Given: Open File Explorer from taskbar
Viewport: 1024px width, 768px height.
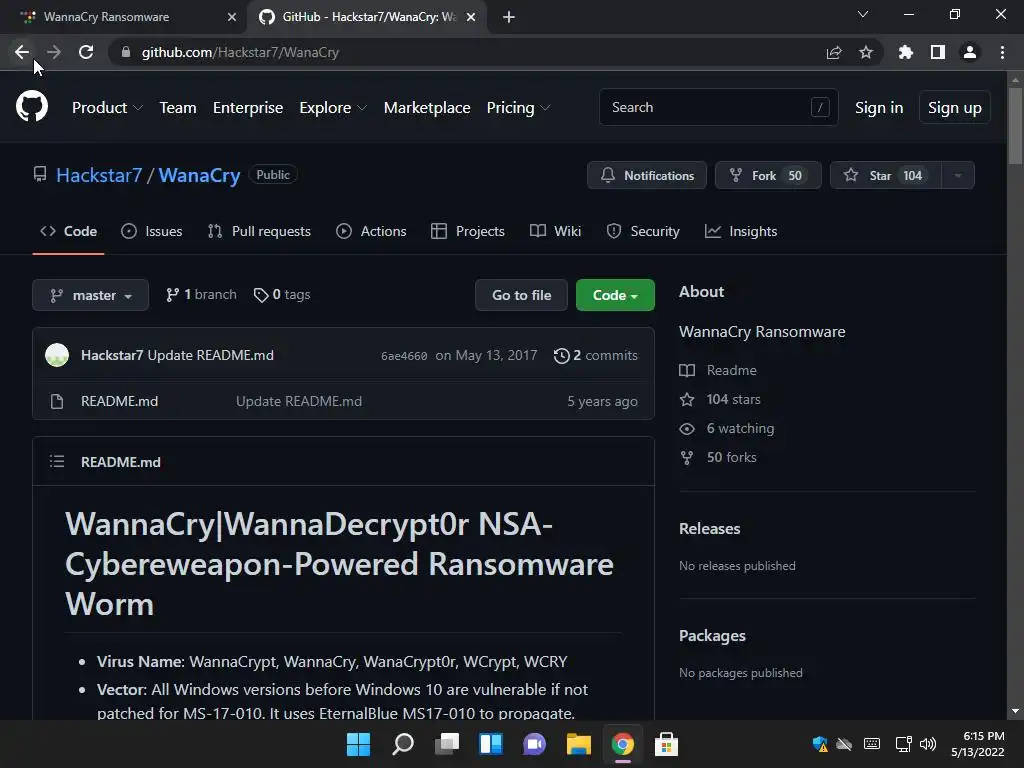Looking at the screenshot, I should (579, 744).
